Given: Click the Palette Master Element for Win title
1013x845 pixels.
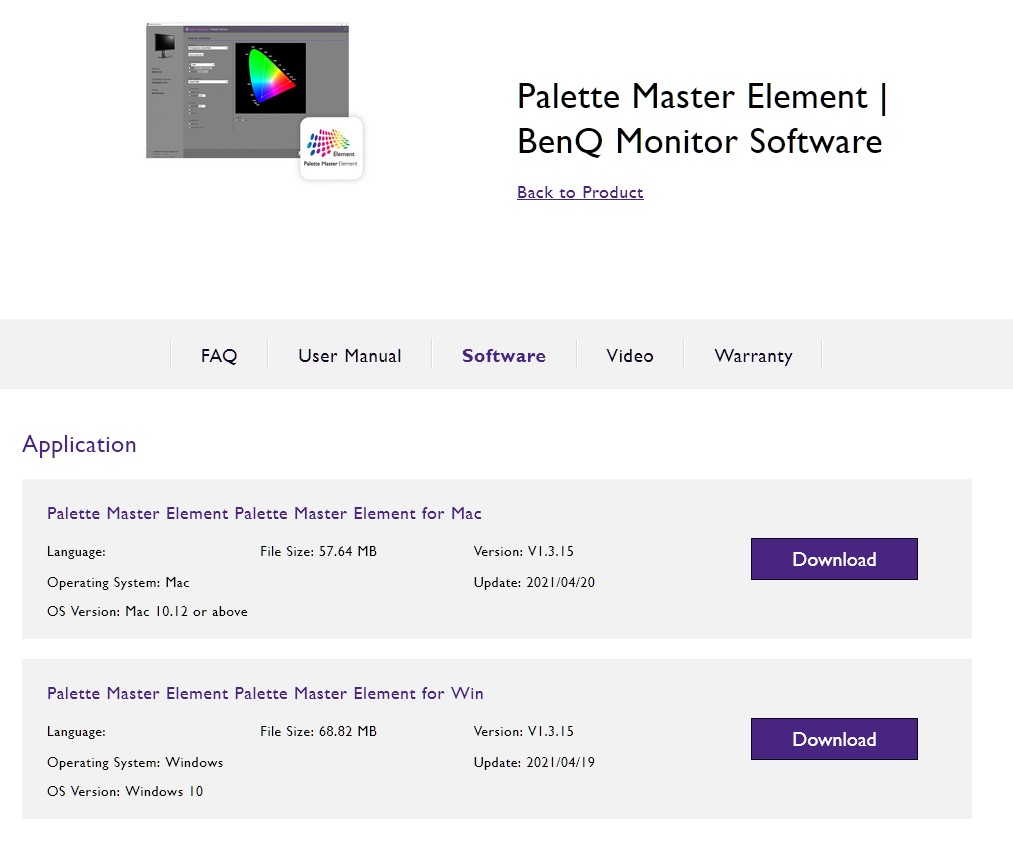Looking at the screenshot, I should click(x=265, y=693).
